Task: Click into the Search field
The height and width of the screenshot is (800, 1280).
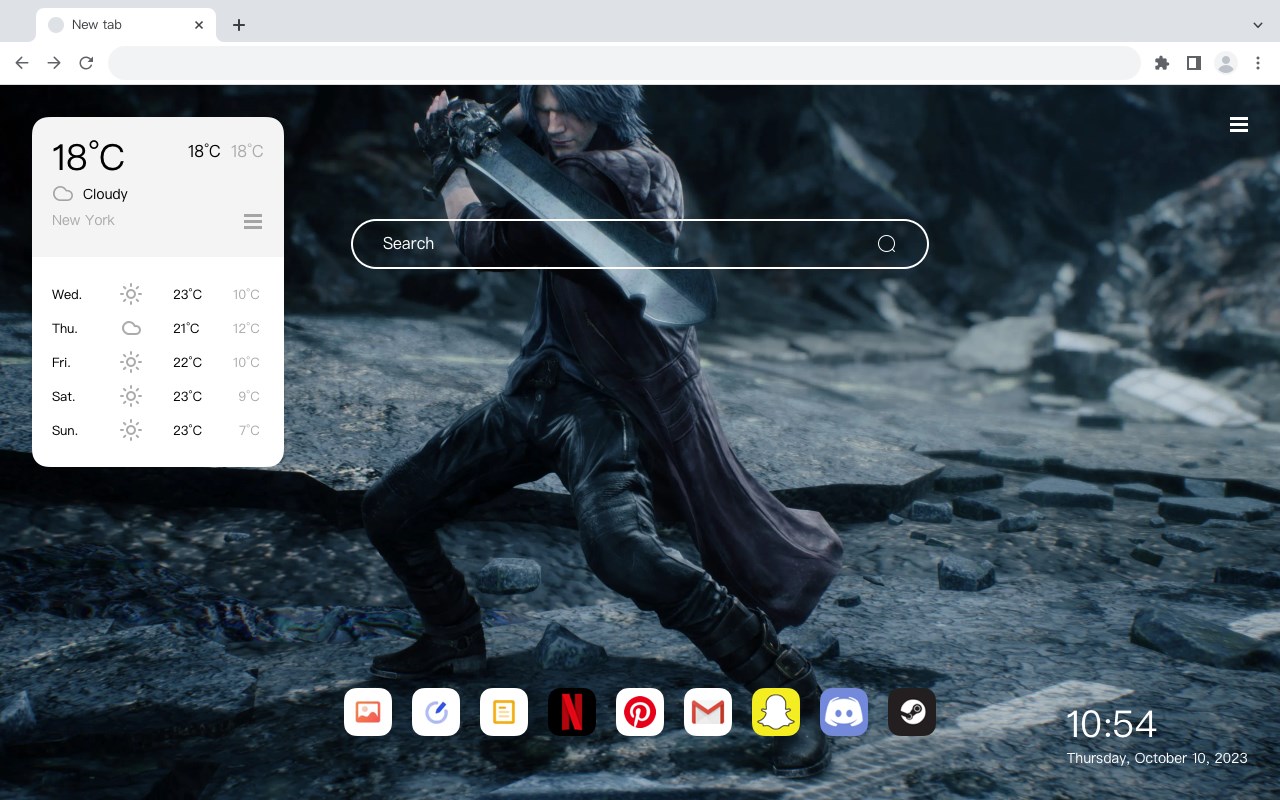Action: (x=640, y=244)
